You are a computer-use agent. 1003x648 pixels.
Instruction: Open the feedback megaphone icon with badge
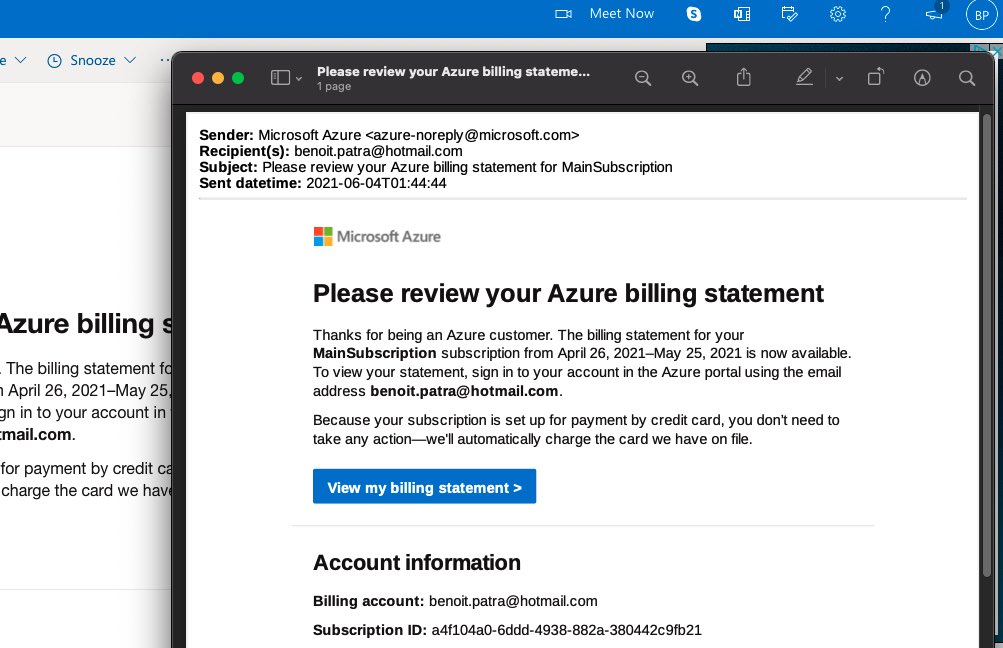[935, 13]
